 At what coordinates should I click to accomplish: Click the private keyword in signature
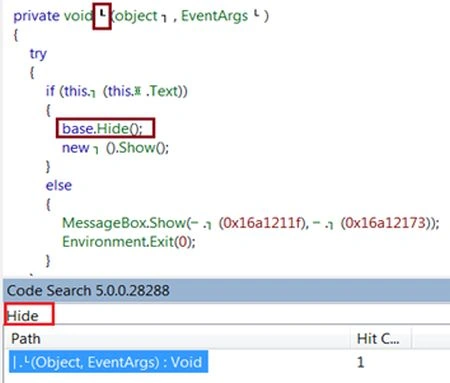[36, 16]
